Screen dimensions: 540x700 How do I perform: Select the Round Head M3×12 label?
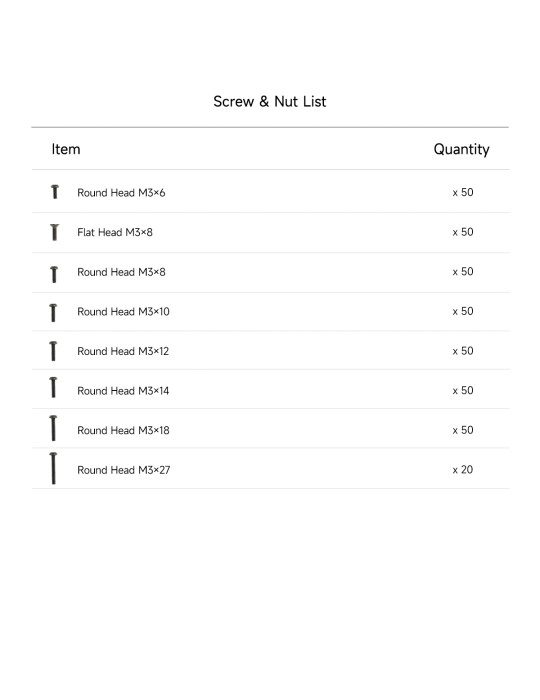[x=123, y=351]
